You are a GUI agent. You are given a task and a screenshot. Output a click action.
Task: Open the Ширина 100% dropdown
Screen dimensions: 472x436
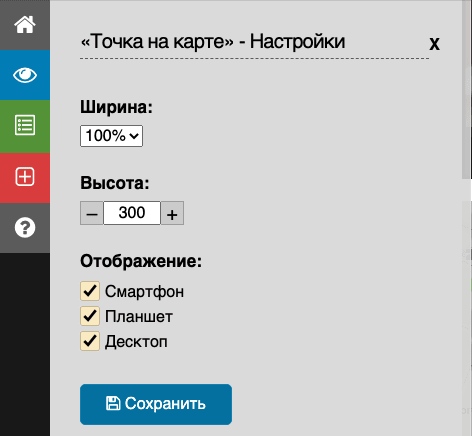[x=111, y=136]
